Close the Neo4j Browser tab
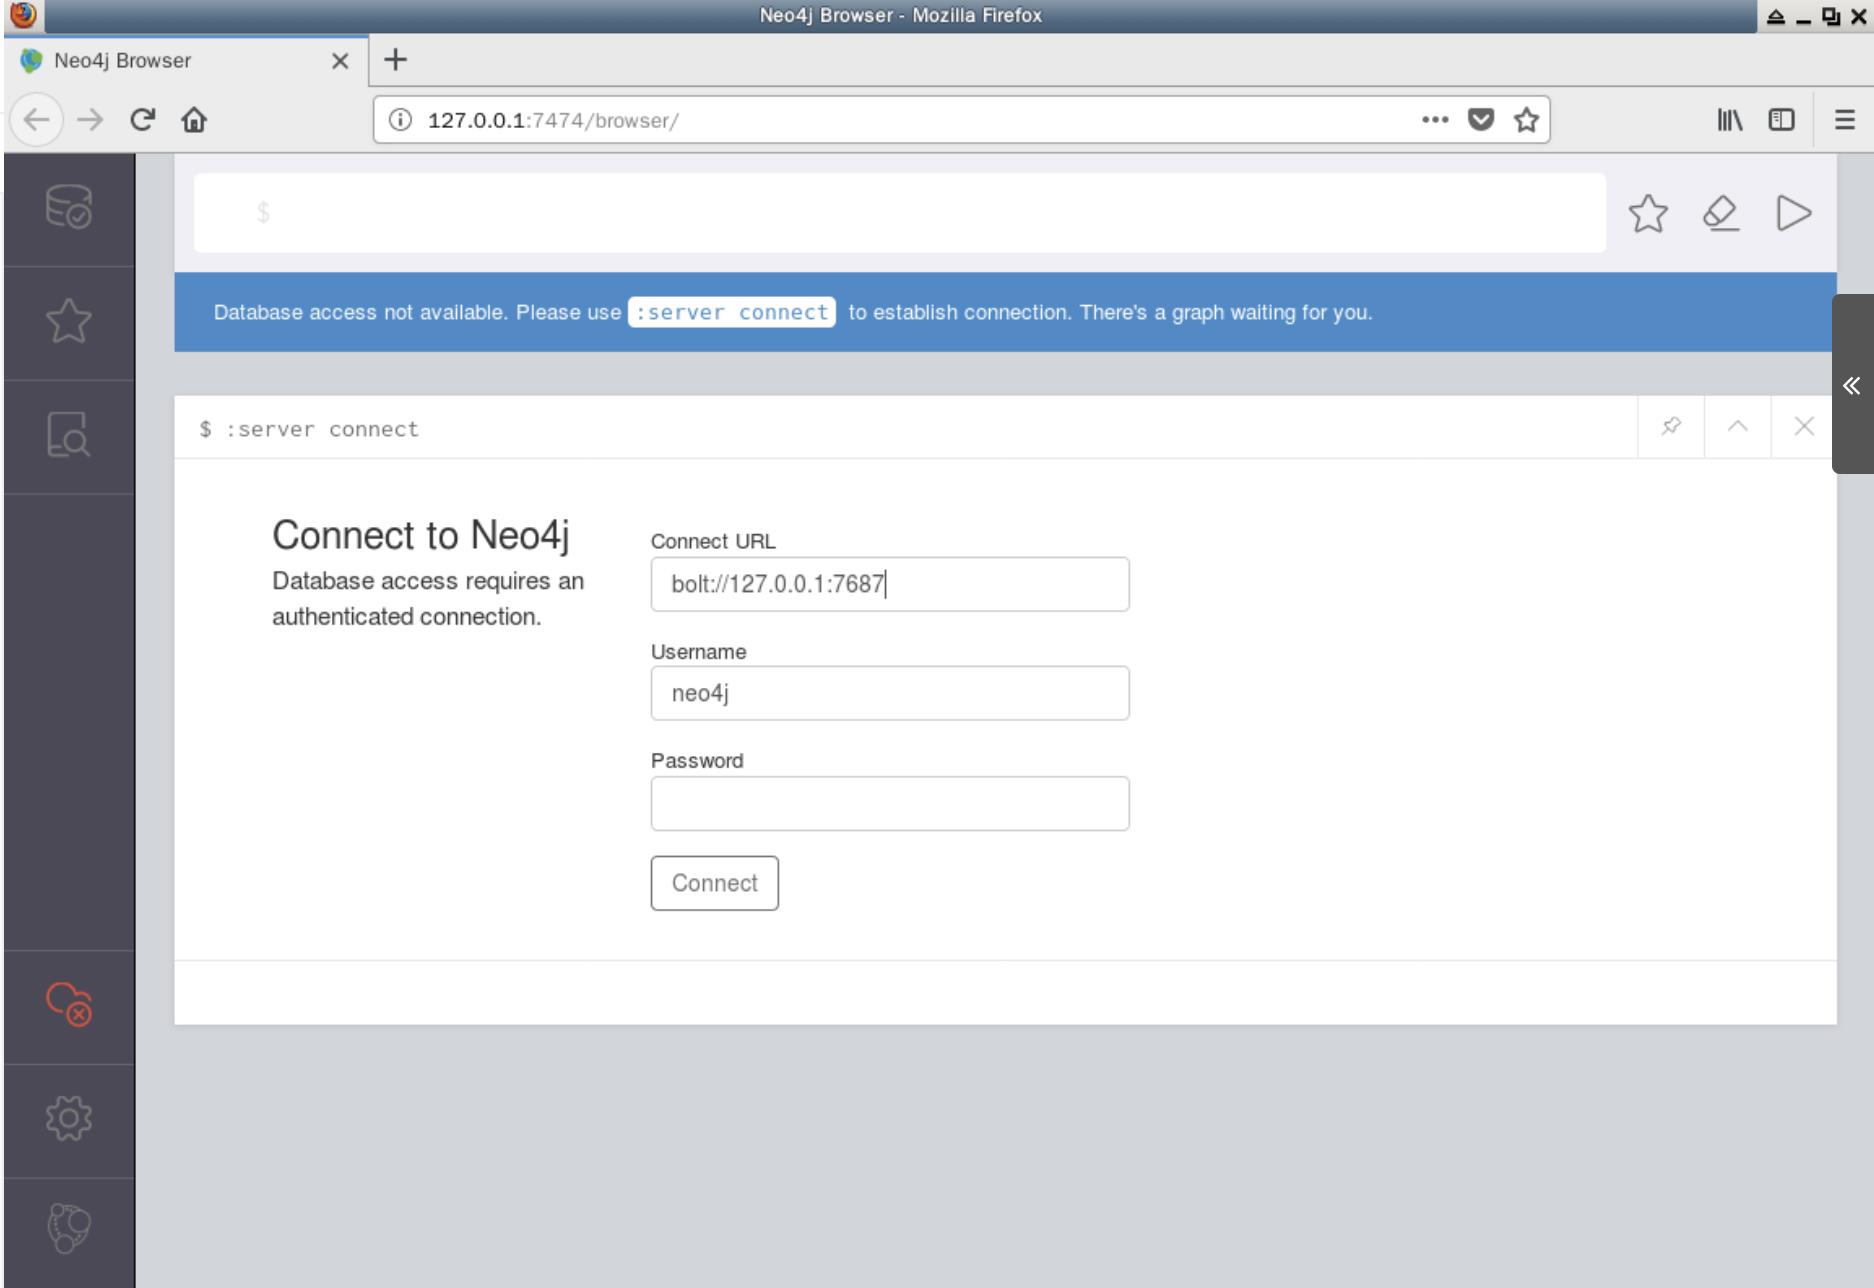The width and height of the screenshot is (1874, 1288). (340, 61)
